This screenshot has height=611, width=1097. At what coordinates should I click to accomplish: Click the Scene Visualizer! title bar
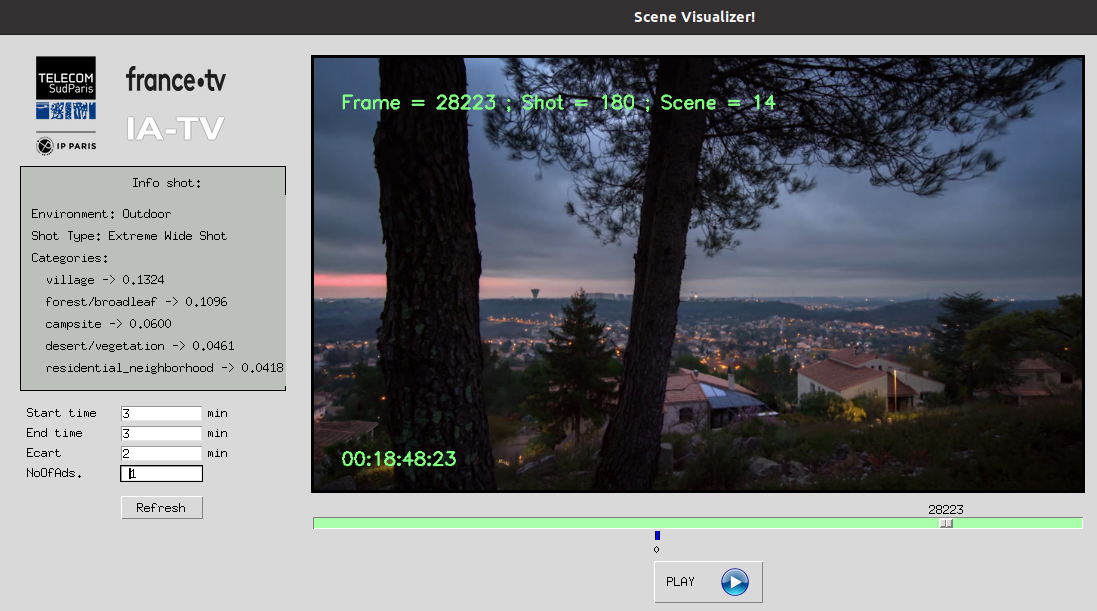pos(694,17)
